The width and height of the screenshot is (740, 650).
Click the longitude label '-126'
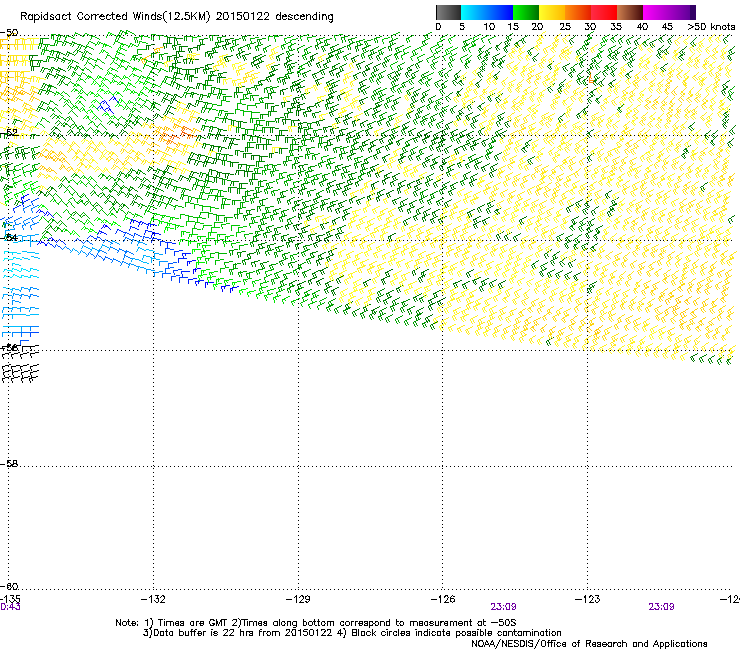pos(443,599)
